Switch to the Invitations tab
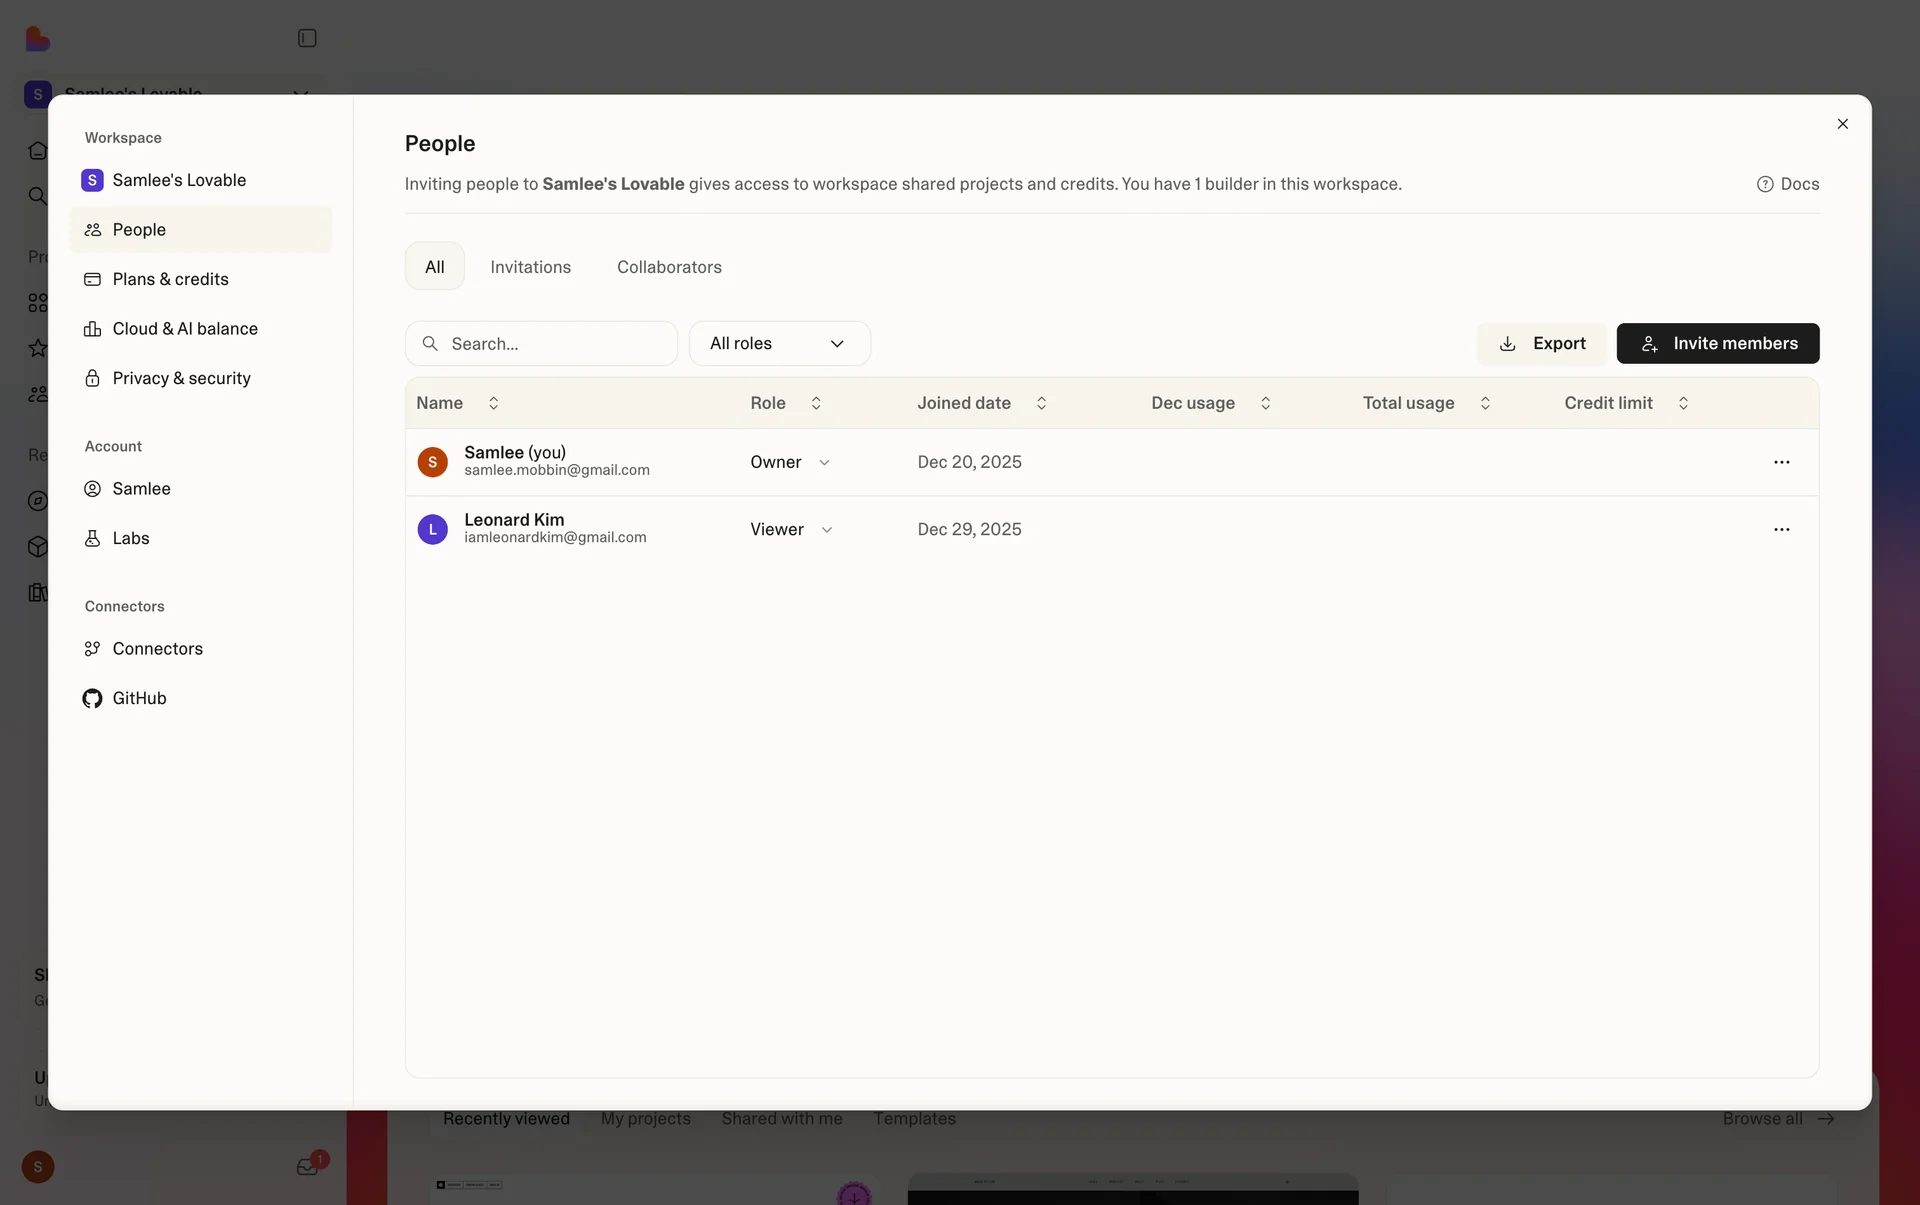The image size is (1920, 1205). coord(530,267)
